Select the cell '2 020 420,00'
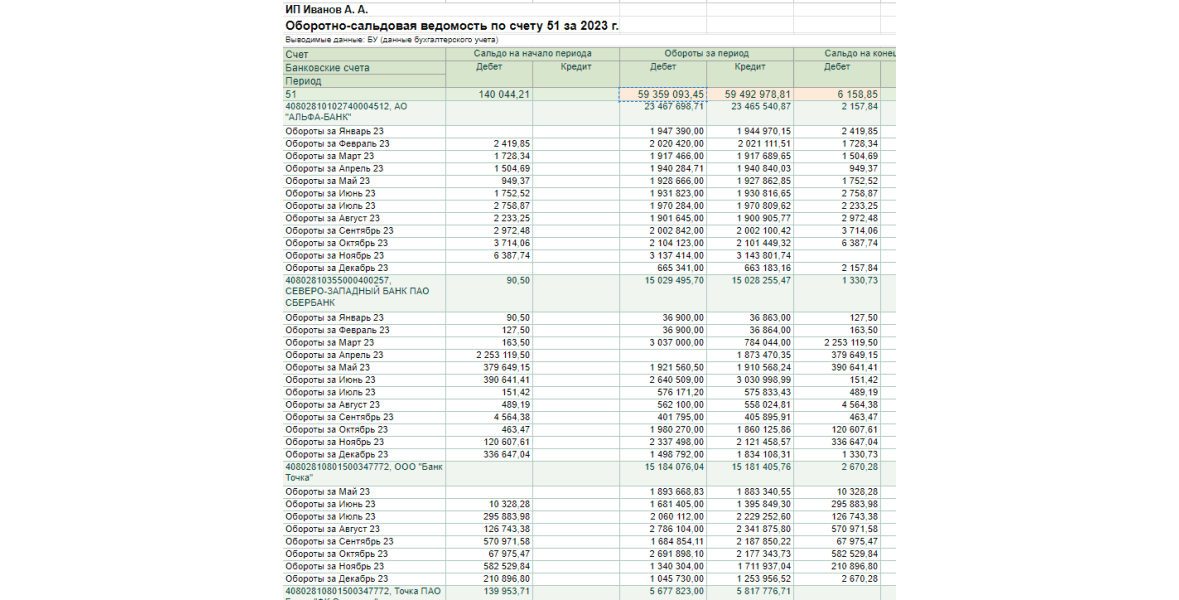1179x600 pixels. (x=662, y=144)
